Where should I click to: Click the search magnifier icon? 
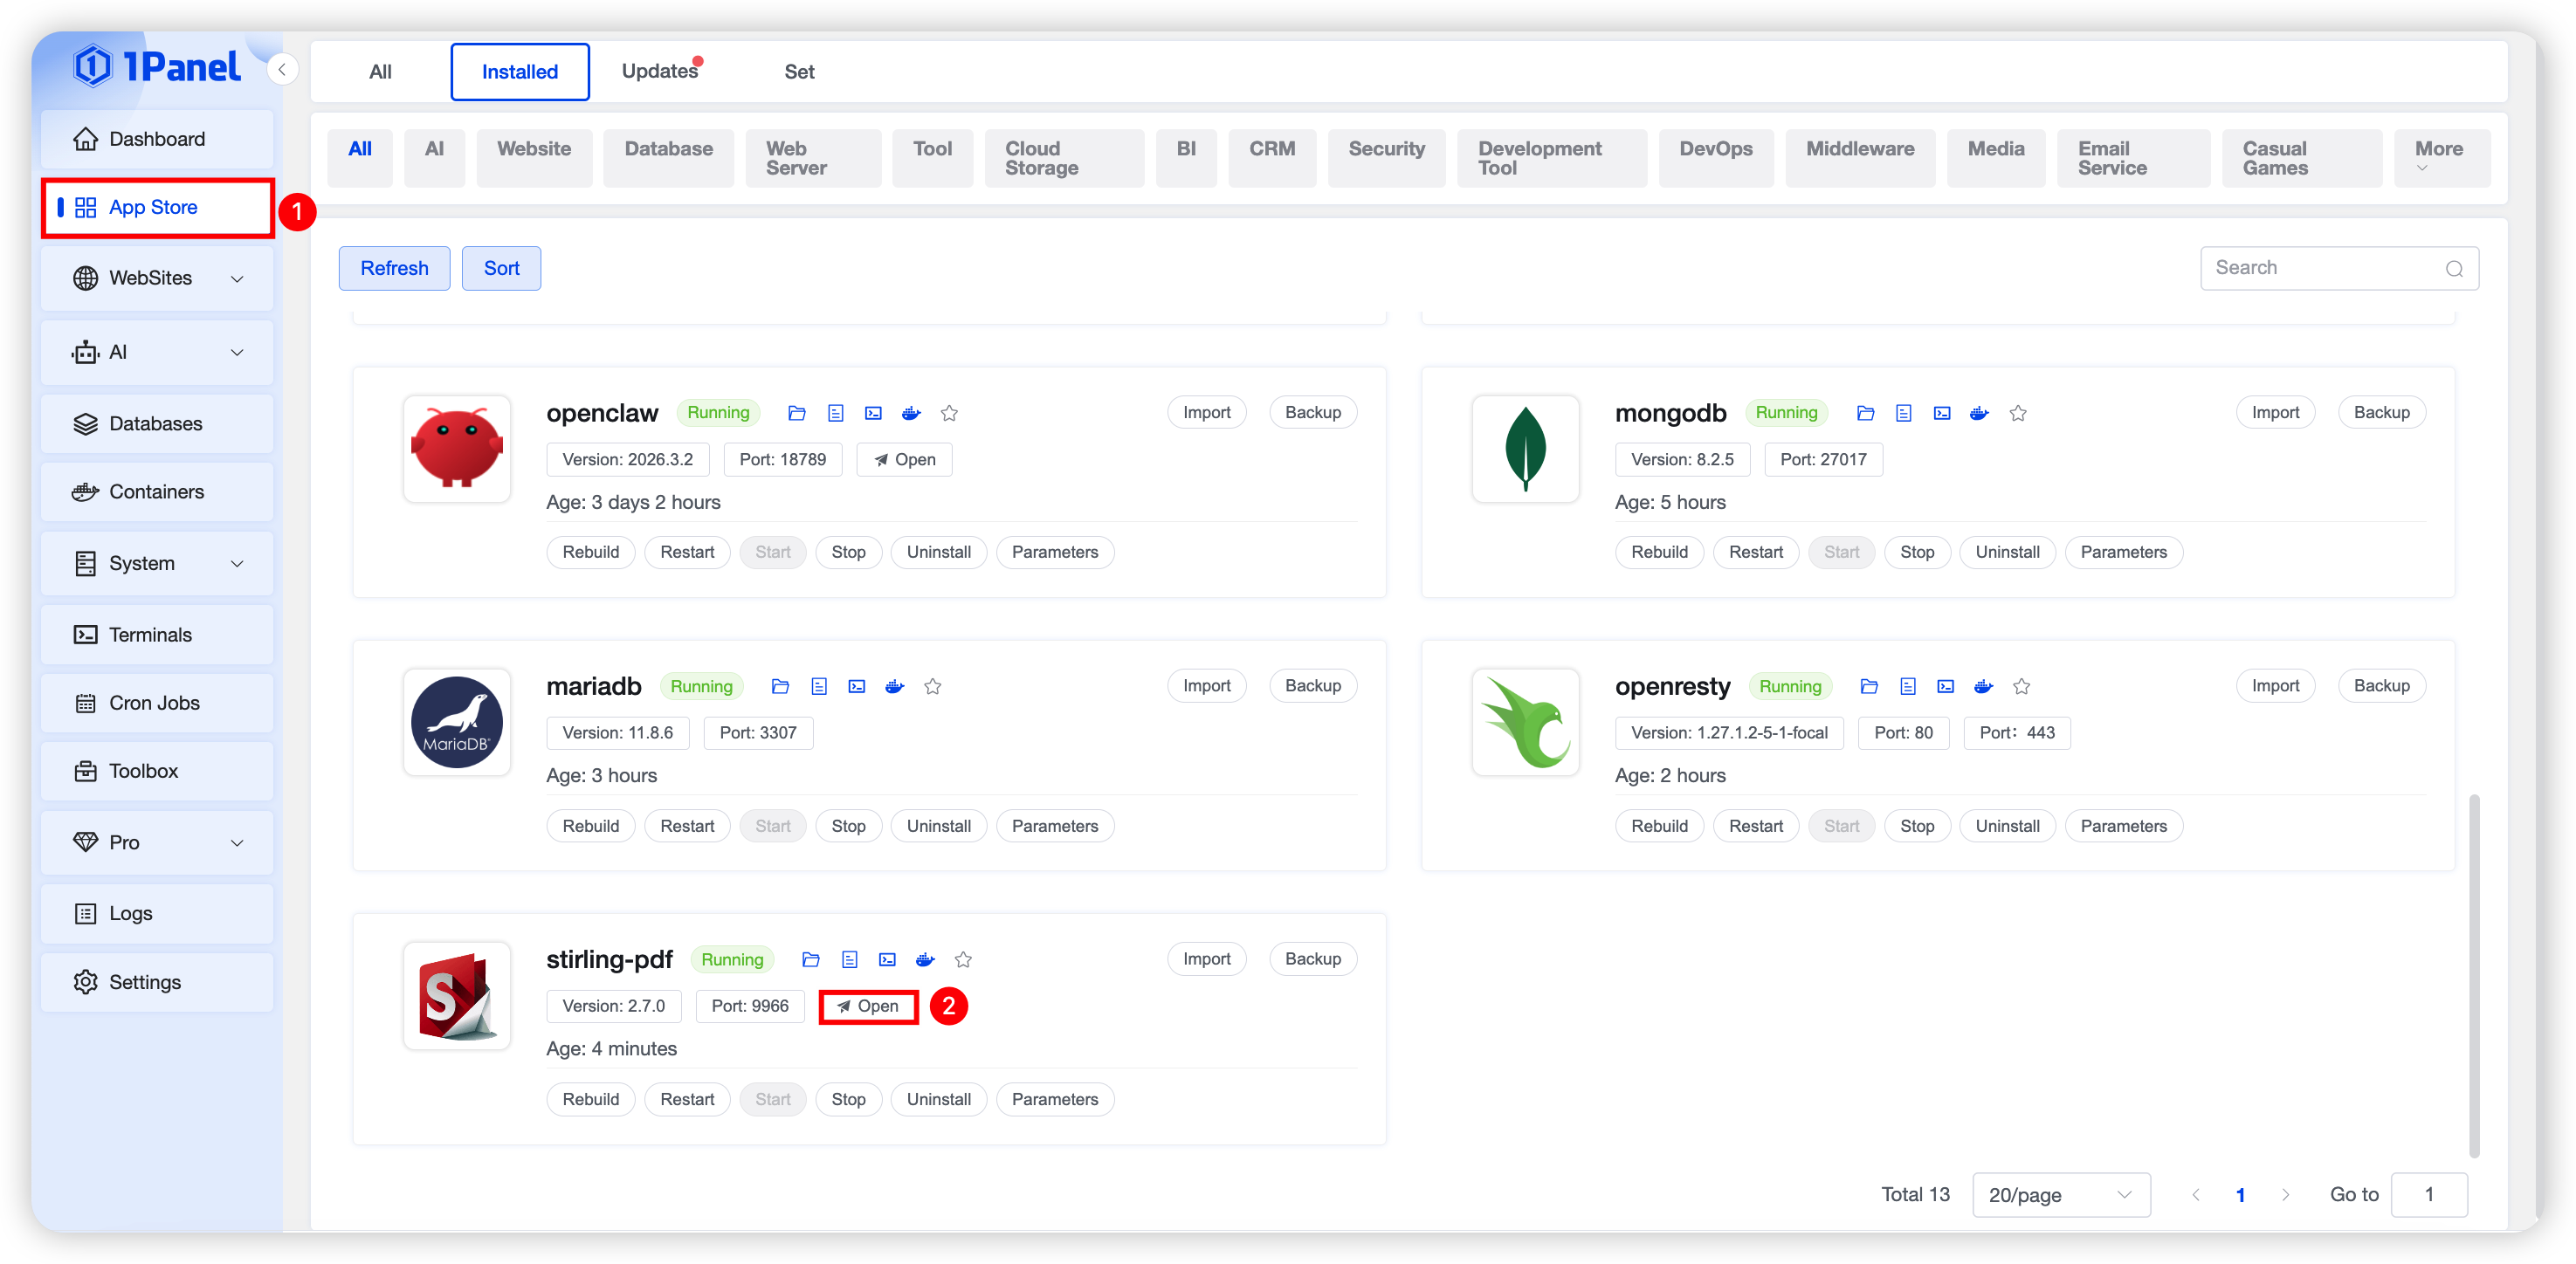coord(2453,268)
